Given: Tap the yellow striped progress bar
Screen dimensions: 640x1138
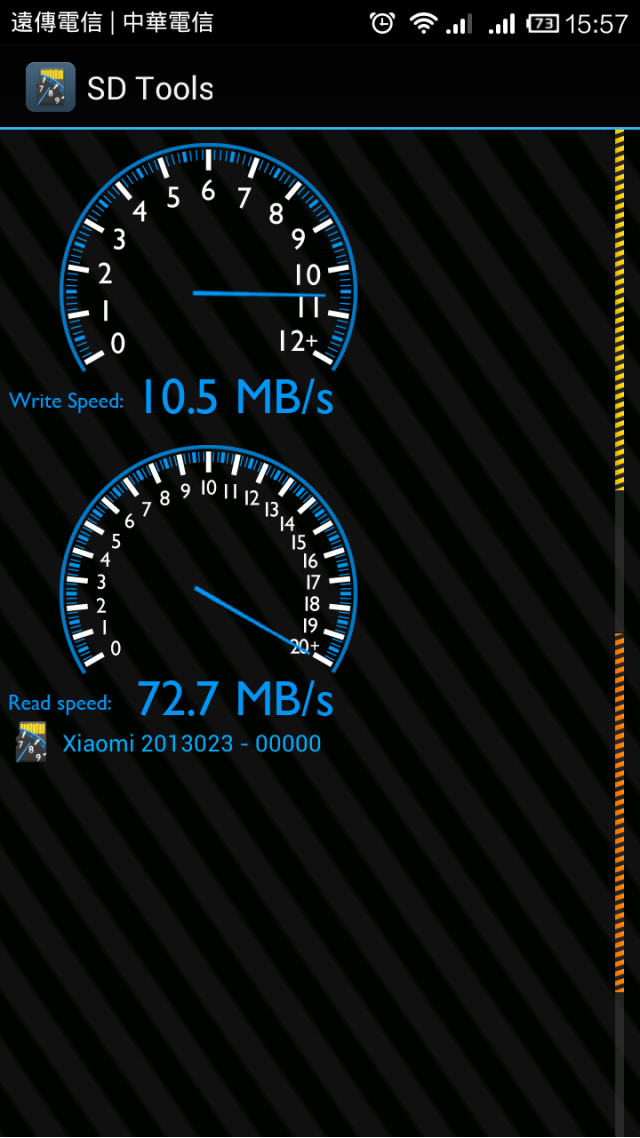Looking at the screenshot, I should [620, 310].
